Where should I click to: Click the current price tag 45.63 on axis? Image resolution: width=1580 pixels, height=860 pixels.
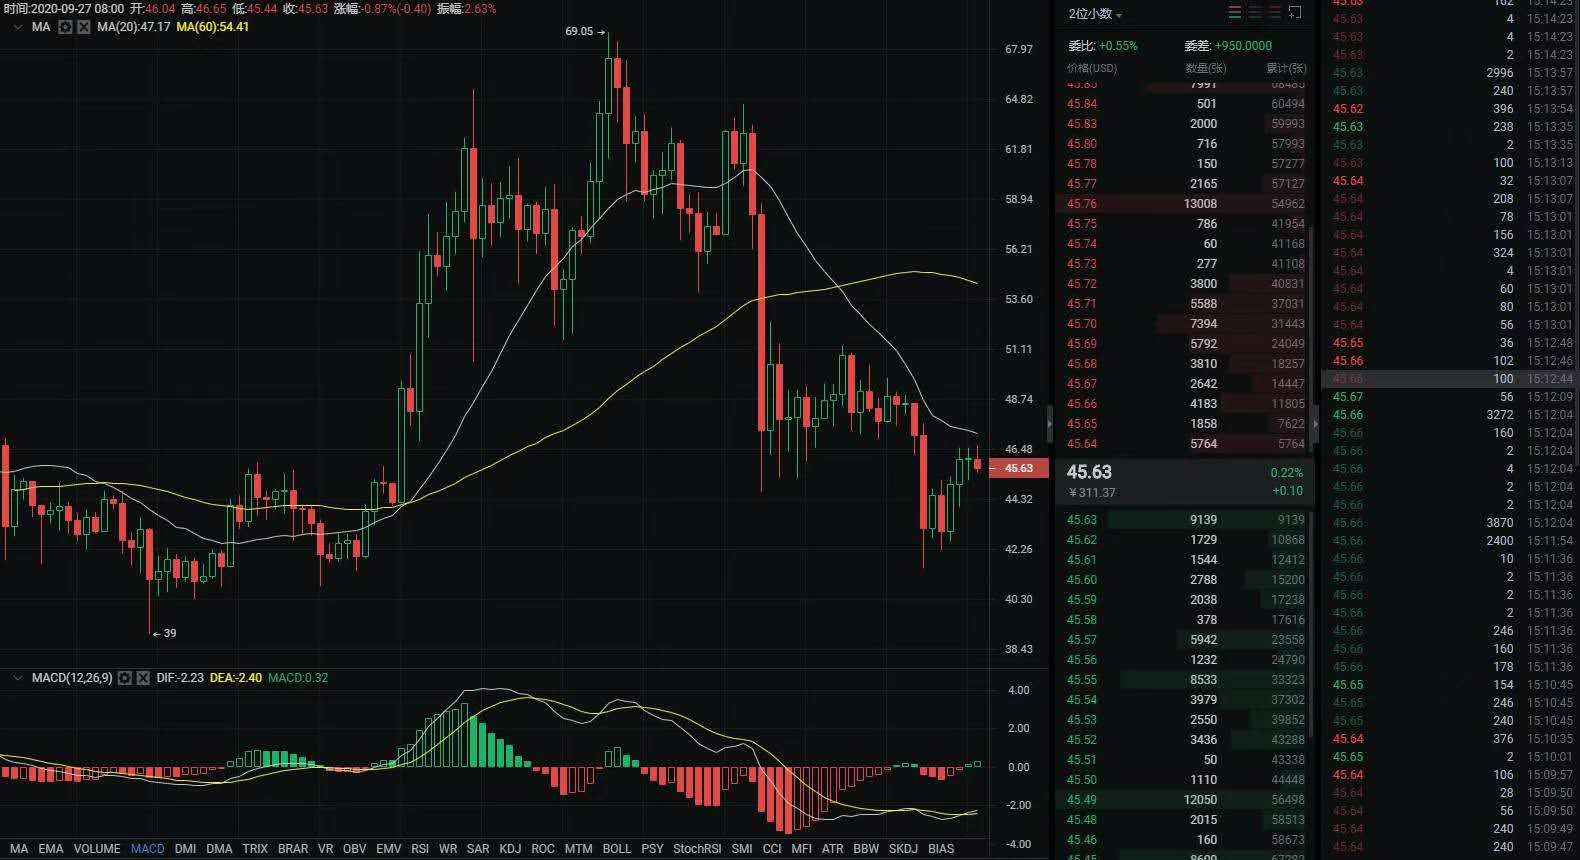(1018, 468)
